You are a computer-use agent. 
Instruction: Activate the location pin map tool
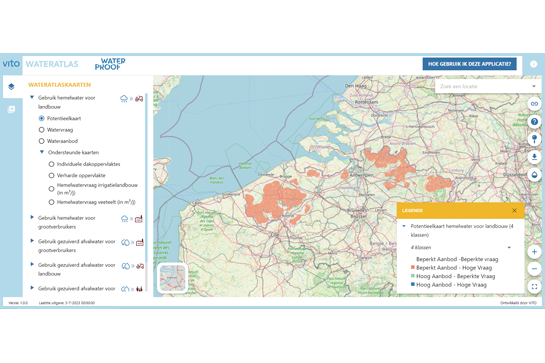point(534,139)
